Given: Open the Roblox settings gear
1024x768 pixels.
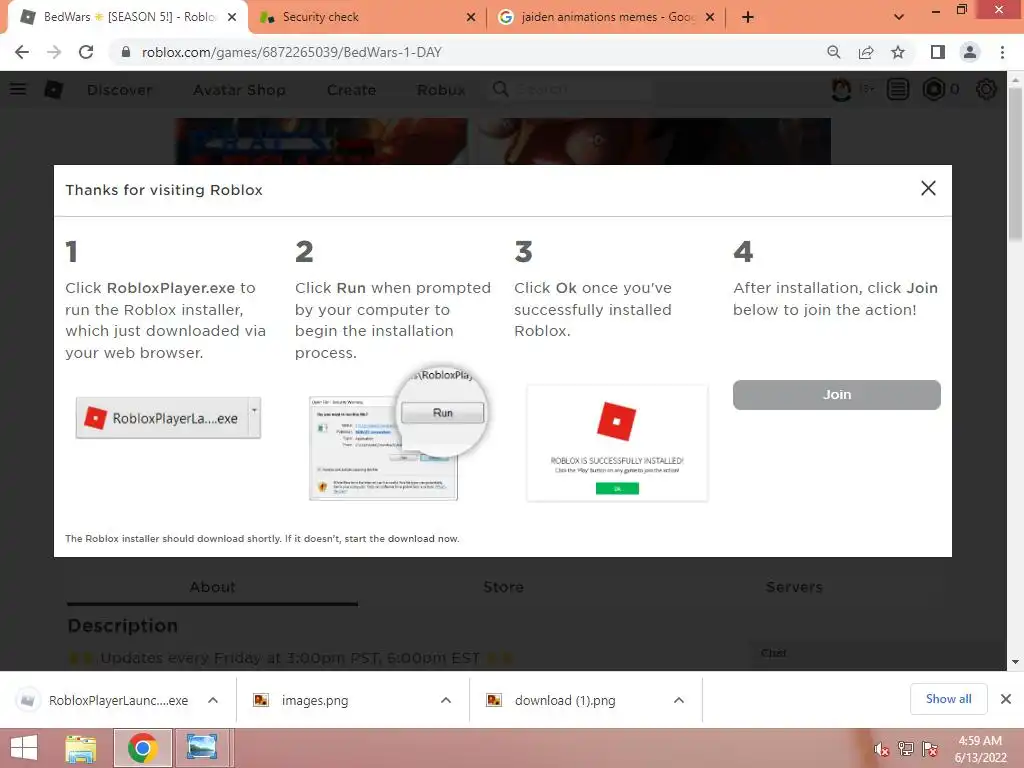Looking at the screenshot, I should pos(986,89).
